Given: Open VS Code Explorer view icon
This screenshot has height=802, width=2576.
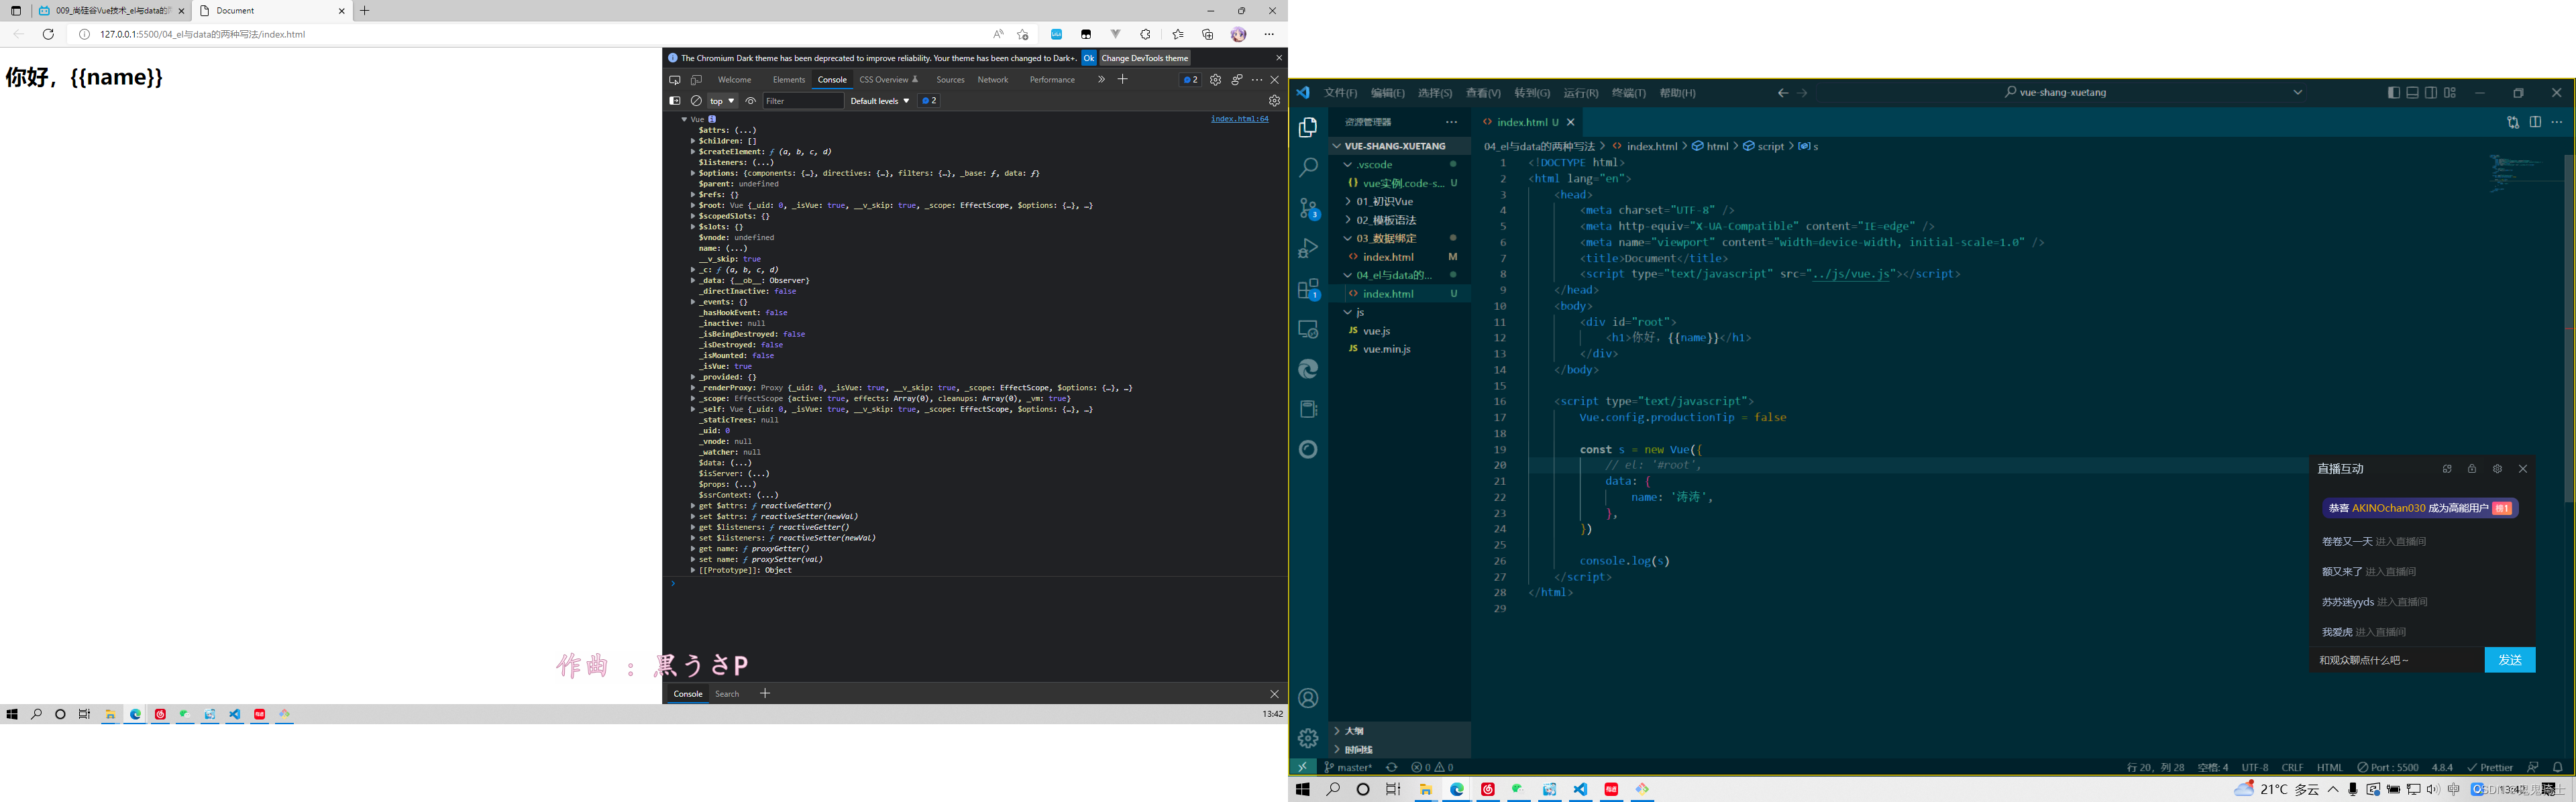Looking at the screenshot, I should pos(1308,127).
